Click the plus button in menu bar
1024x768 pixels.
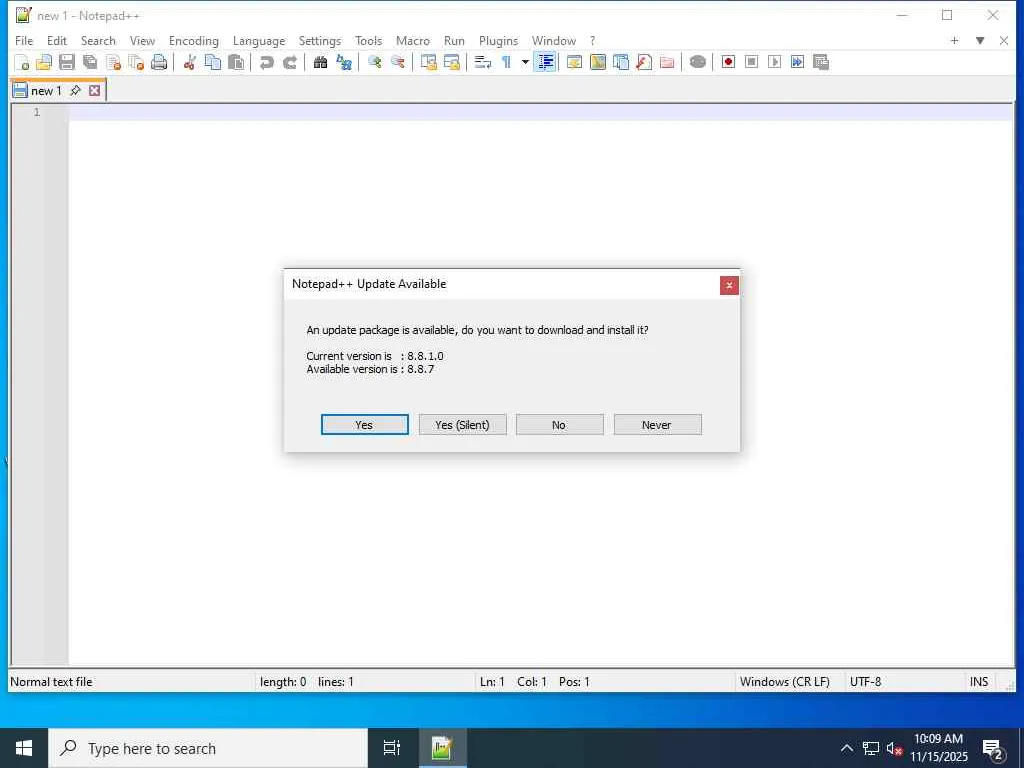pyautogui.click(x=954, y=40)
